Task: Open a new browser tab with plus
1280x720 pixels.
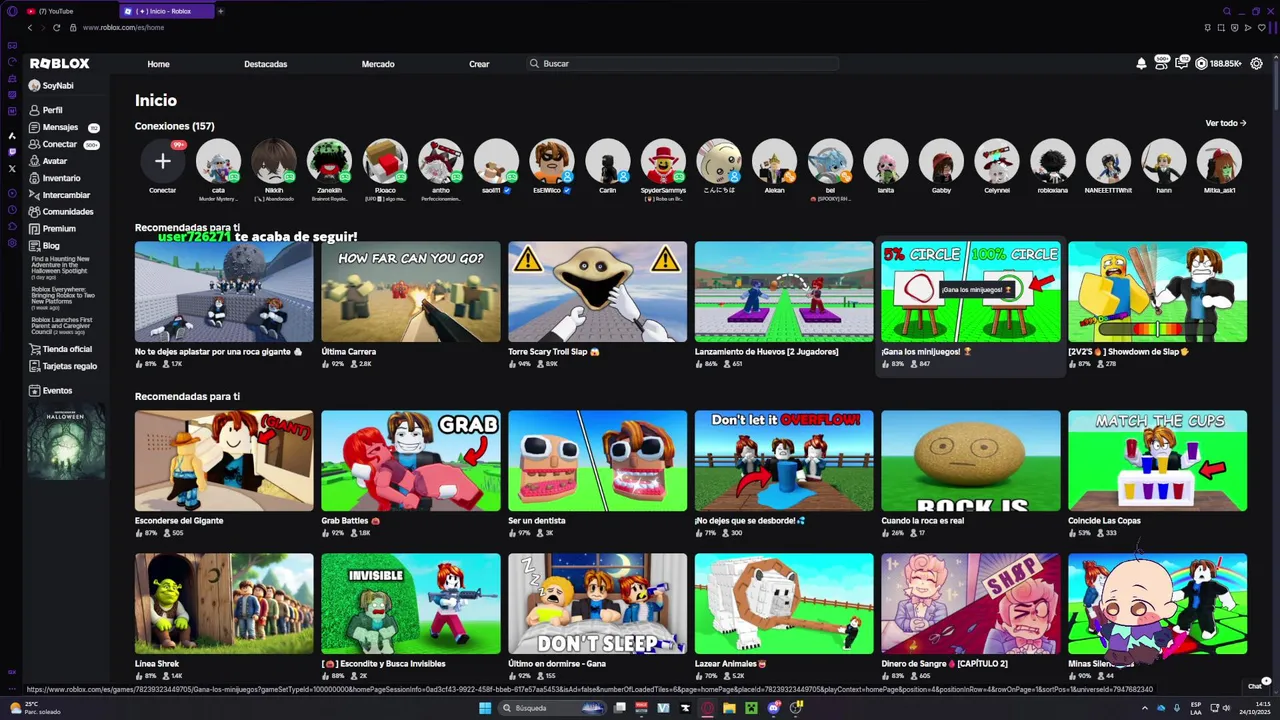Action: (x=221, y=11)
